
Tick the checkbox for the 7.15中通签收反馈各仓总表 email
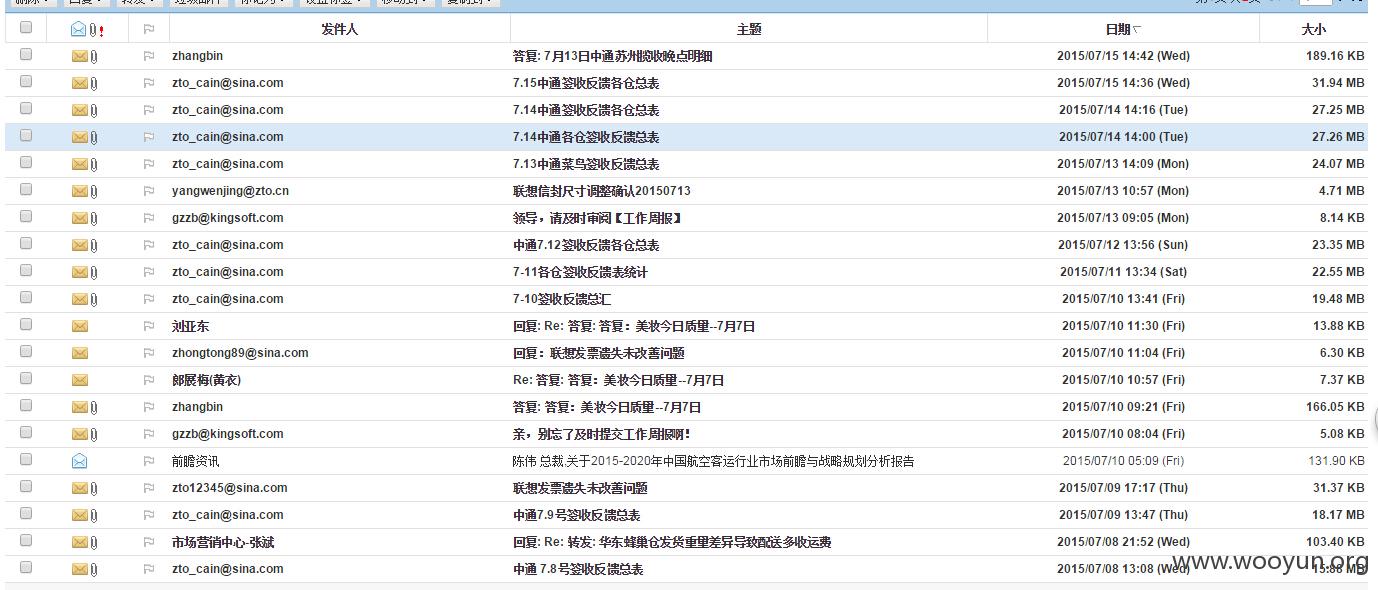(x=26, y=82)
